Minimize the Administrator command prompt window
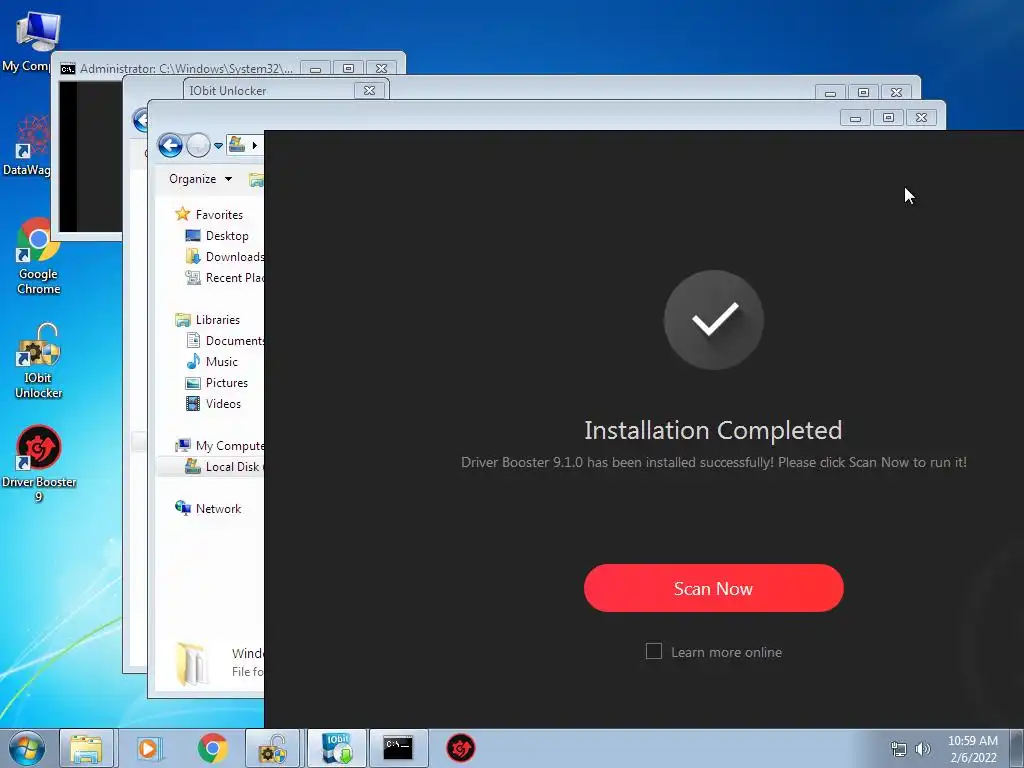This screenshot has width=1024, height=768. pos(315,69)
